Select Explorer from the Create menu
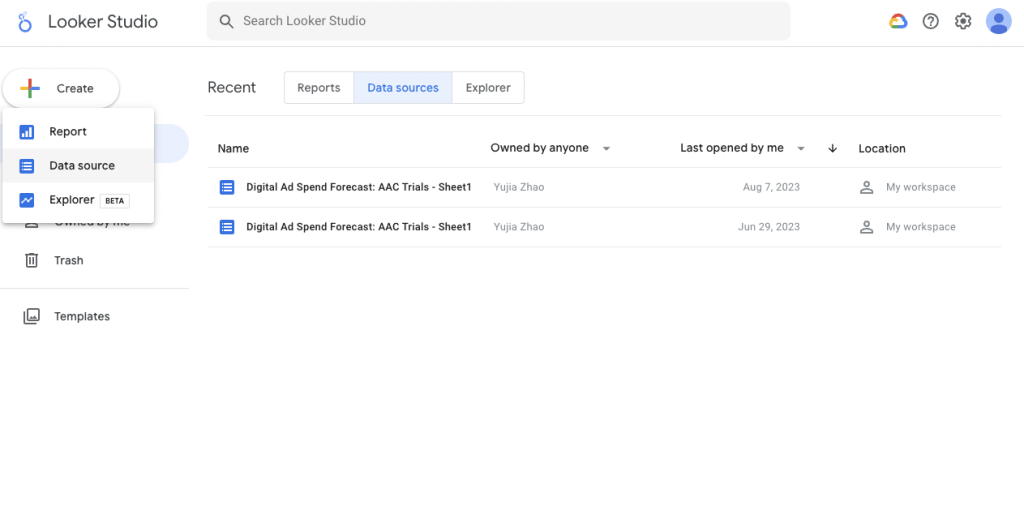The height and width of the screenshot is (519, 1024). point(78,200)
